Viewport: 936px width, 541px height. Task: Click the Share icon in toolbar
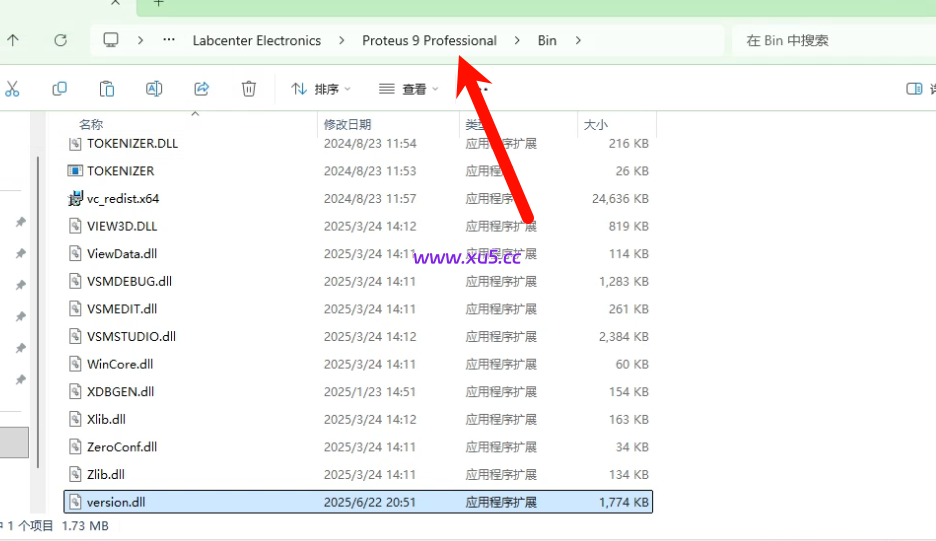click(x=201, y=89)
